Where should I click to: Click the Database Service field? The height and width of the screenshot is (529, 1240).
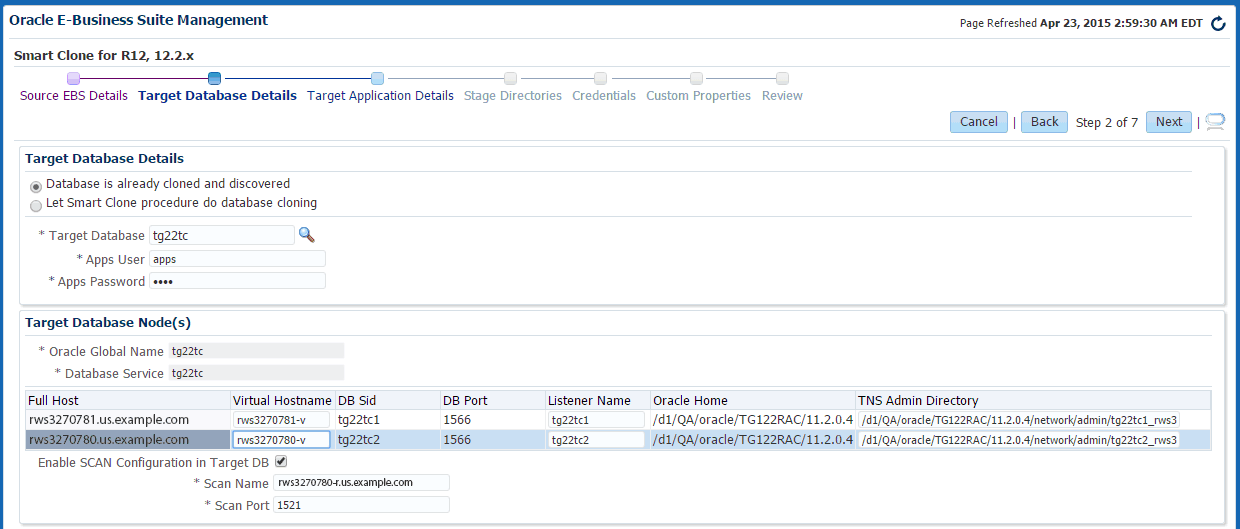point(256,373)
